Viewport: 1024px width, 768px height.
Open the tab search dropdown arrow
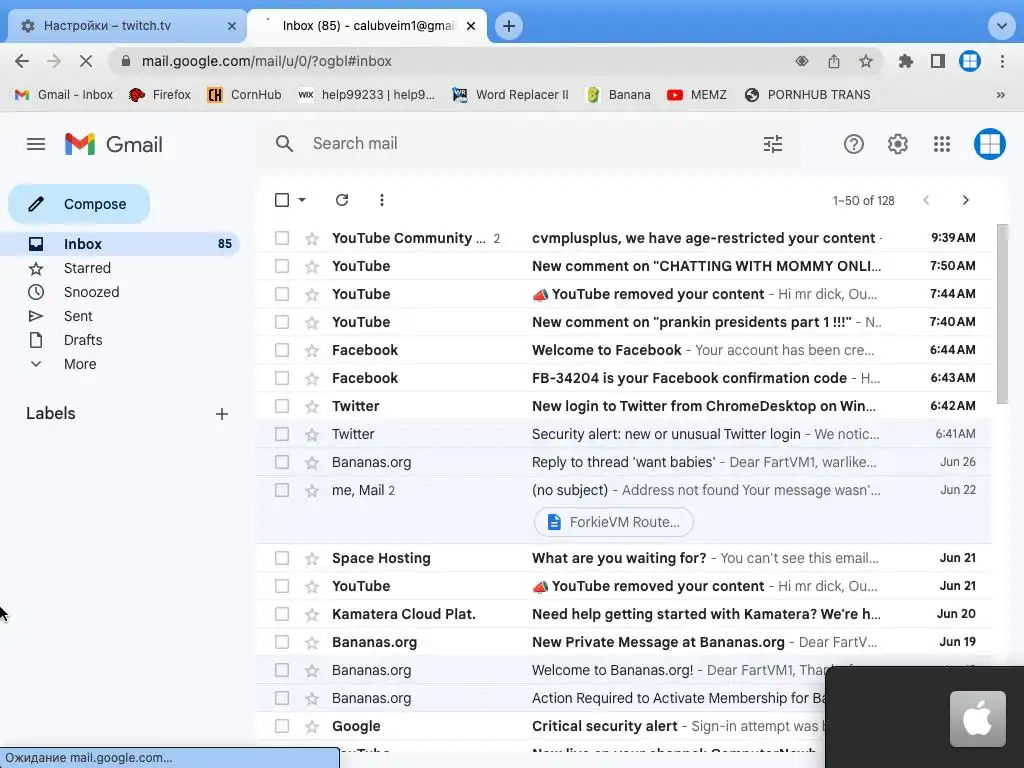[1001, 26]
